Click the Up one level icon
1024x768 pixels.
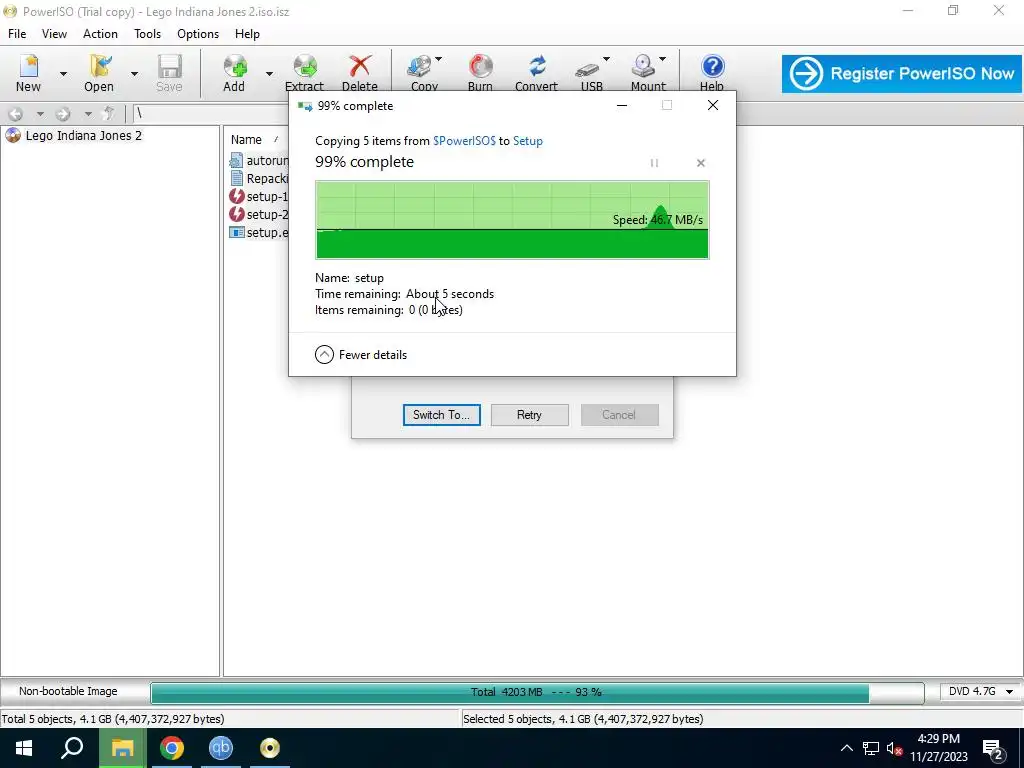click(108, 114)
